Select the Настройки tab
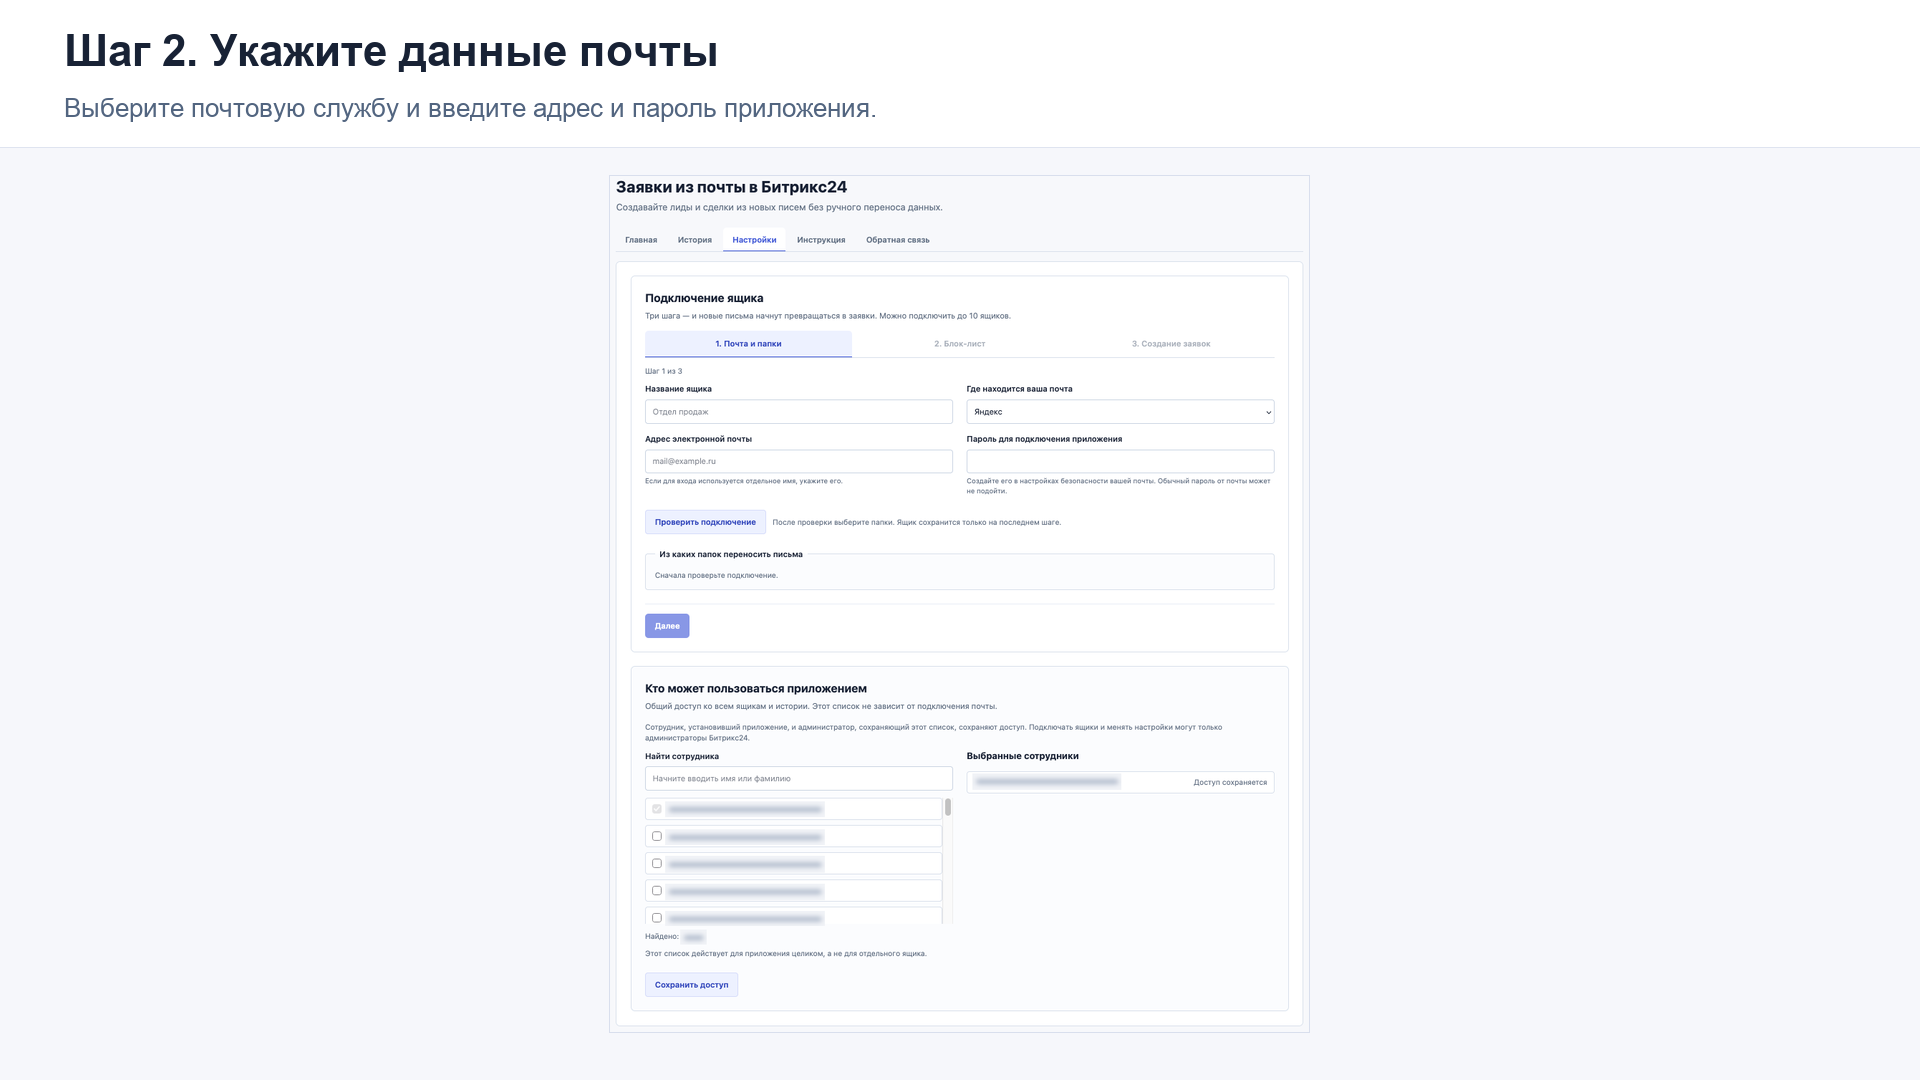This screenshot has height=1080, width=1920. click(x=754, y=240)
